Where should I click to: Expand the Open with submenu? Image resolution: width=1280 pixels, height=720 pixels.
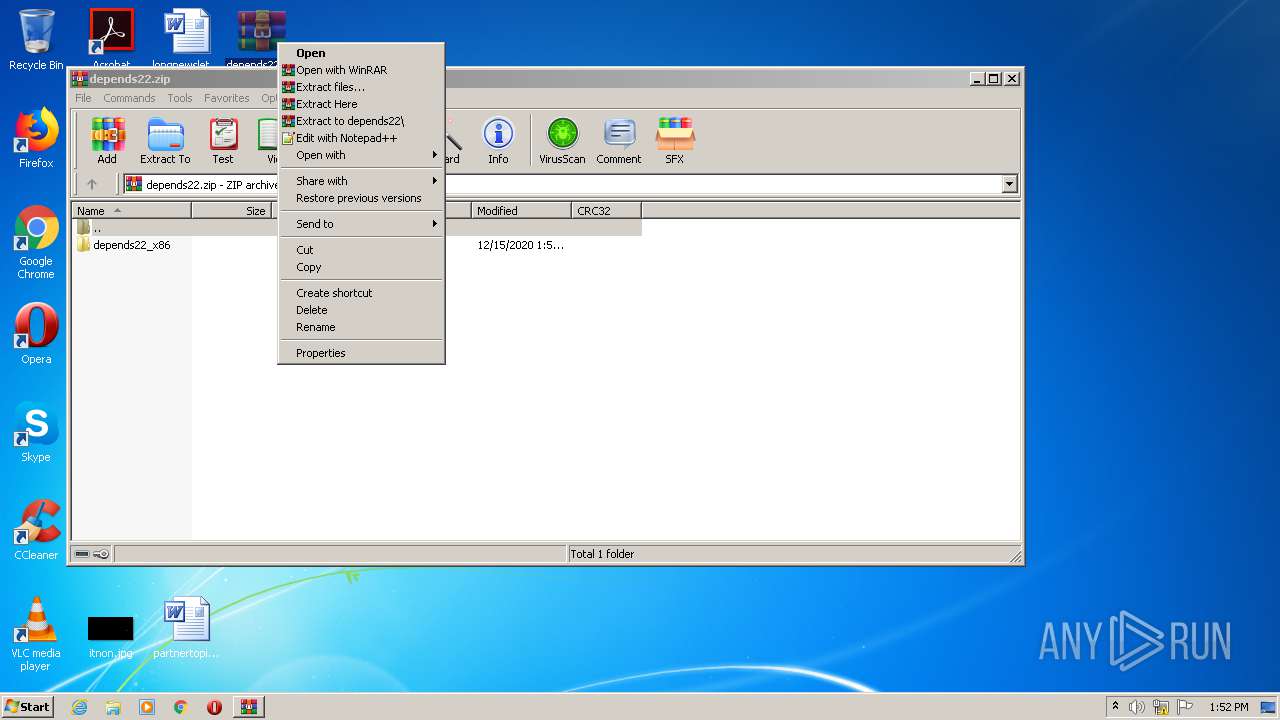click(361, 155)
